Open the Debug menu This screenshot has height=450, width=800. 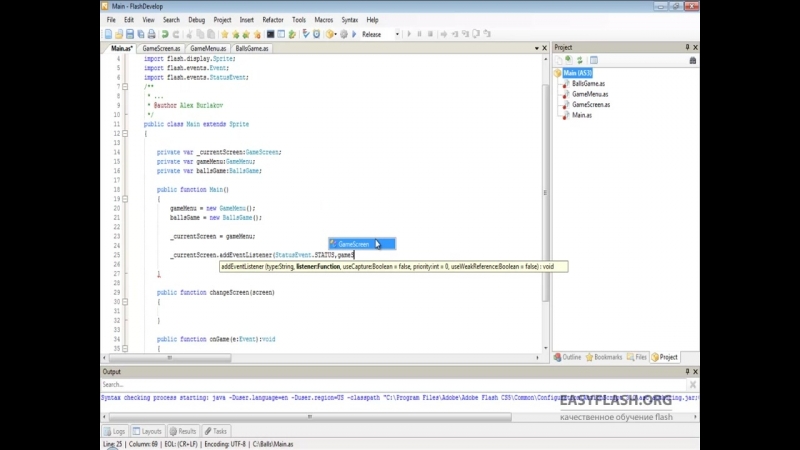coord(196,20)
